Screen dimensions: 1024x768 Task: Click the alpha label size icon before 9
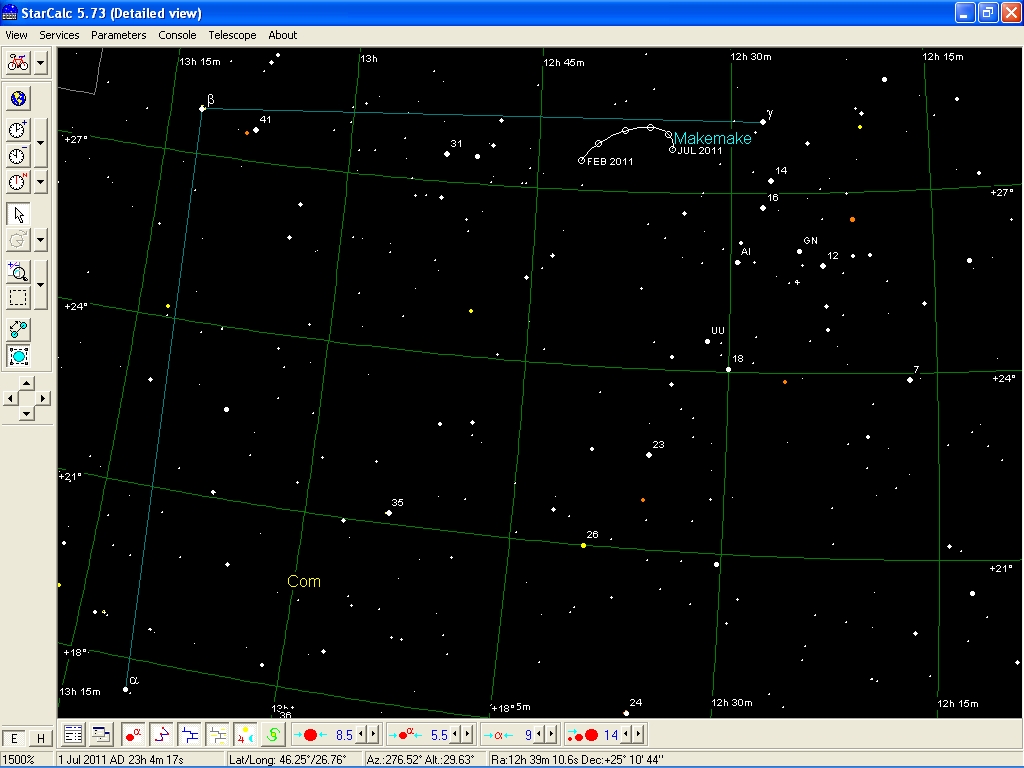point(498,735)
